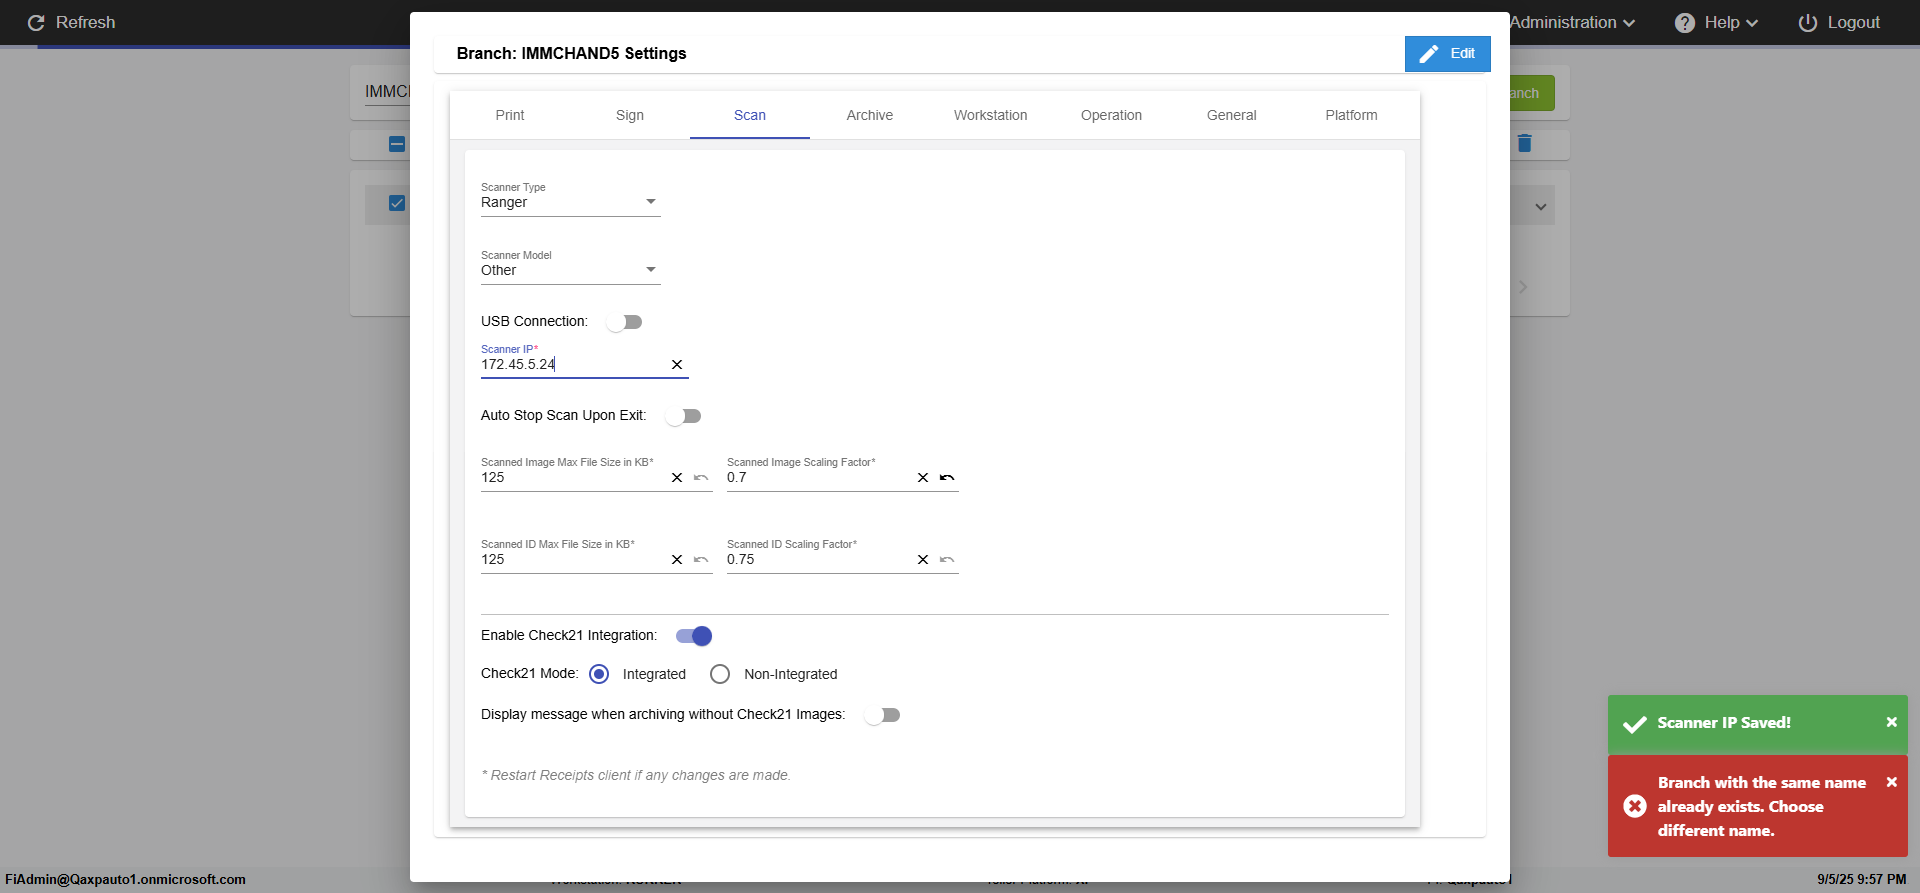
Task: Undo Scanned Image Scaling Factor change
Action: (947, 478)
